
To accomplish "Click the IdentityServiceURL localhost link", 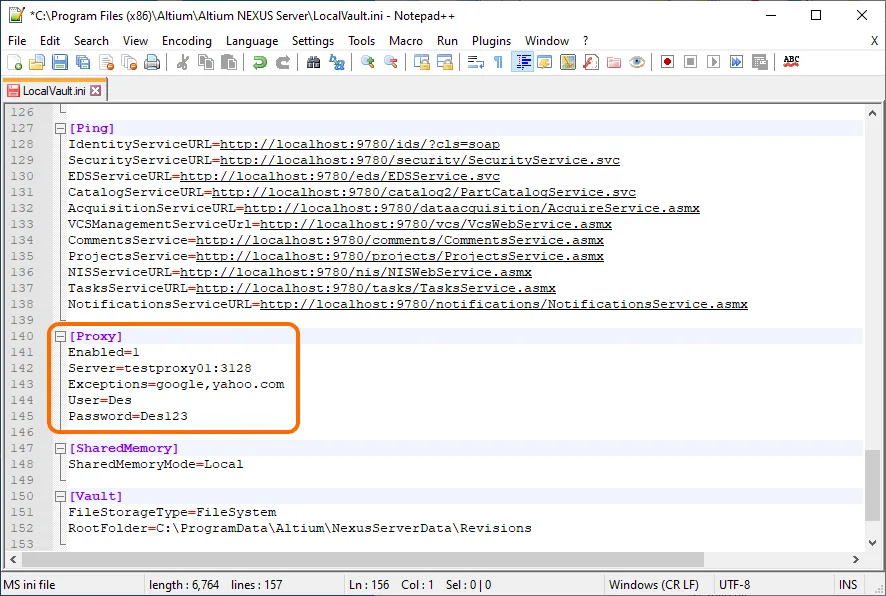I will (360, 144).
